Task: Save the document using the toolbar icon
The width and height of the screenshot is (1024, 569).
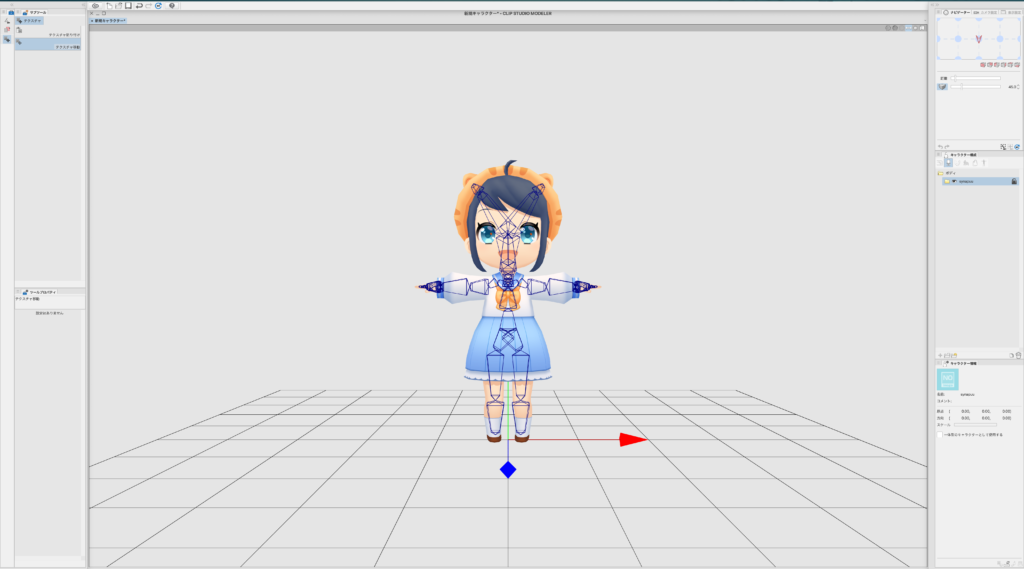Action: 128,6
